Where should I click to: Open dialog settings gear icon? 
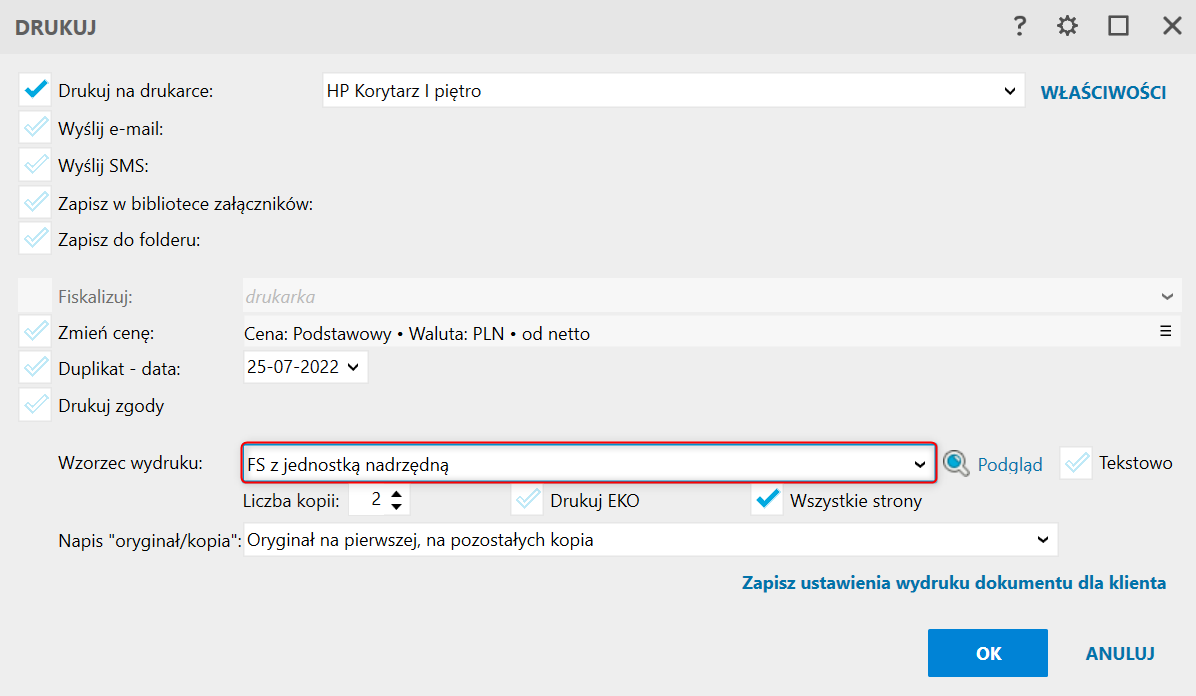tap(1068, 27)
